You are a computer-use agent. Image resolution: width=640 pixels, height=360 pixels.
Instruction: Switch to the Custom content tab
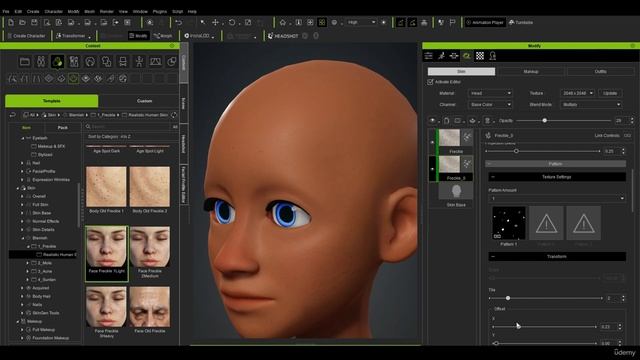pyautogui.click(x=144, y=101)
